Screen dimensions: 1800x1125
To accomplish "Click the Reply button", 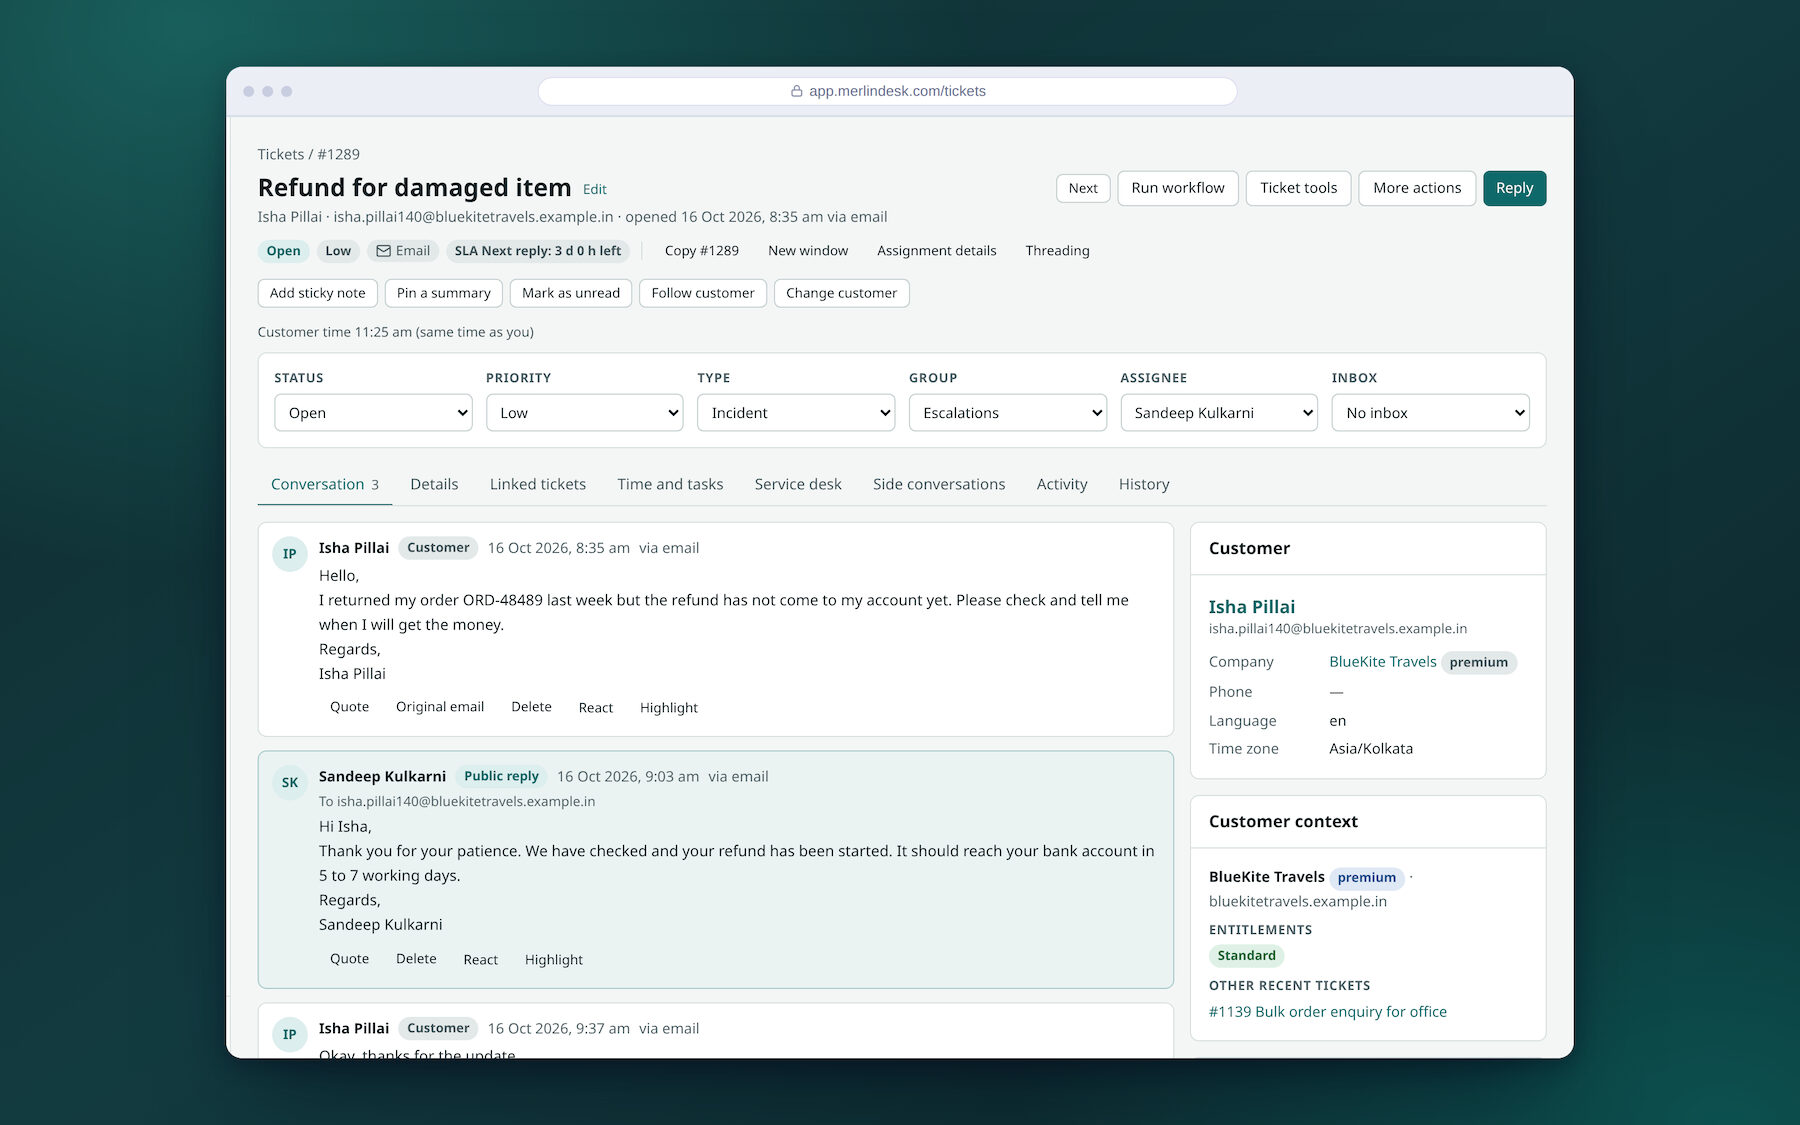I will (x=1514, y=188).
